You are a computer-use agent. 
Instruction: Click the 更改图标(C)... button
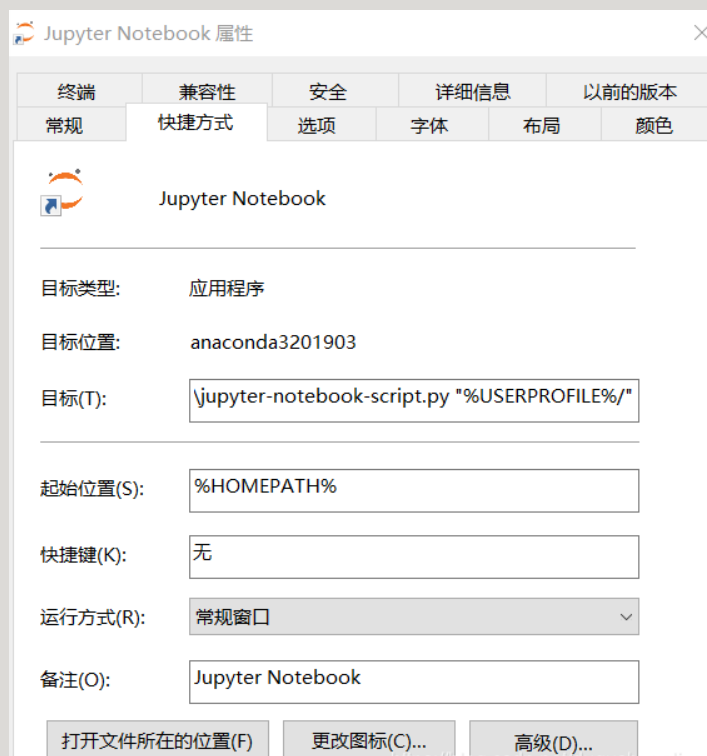369,740
